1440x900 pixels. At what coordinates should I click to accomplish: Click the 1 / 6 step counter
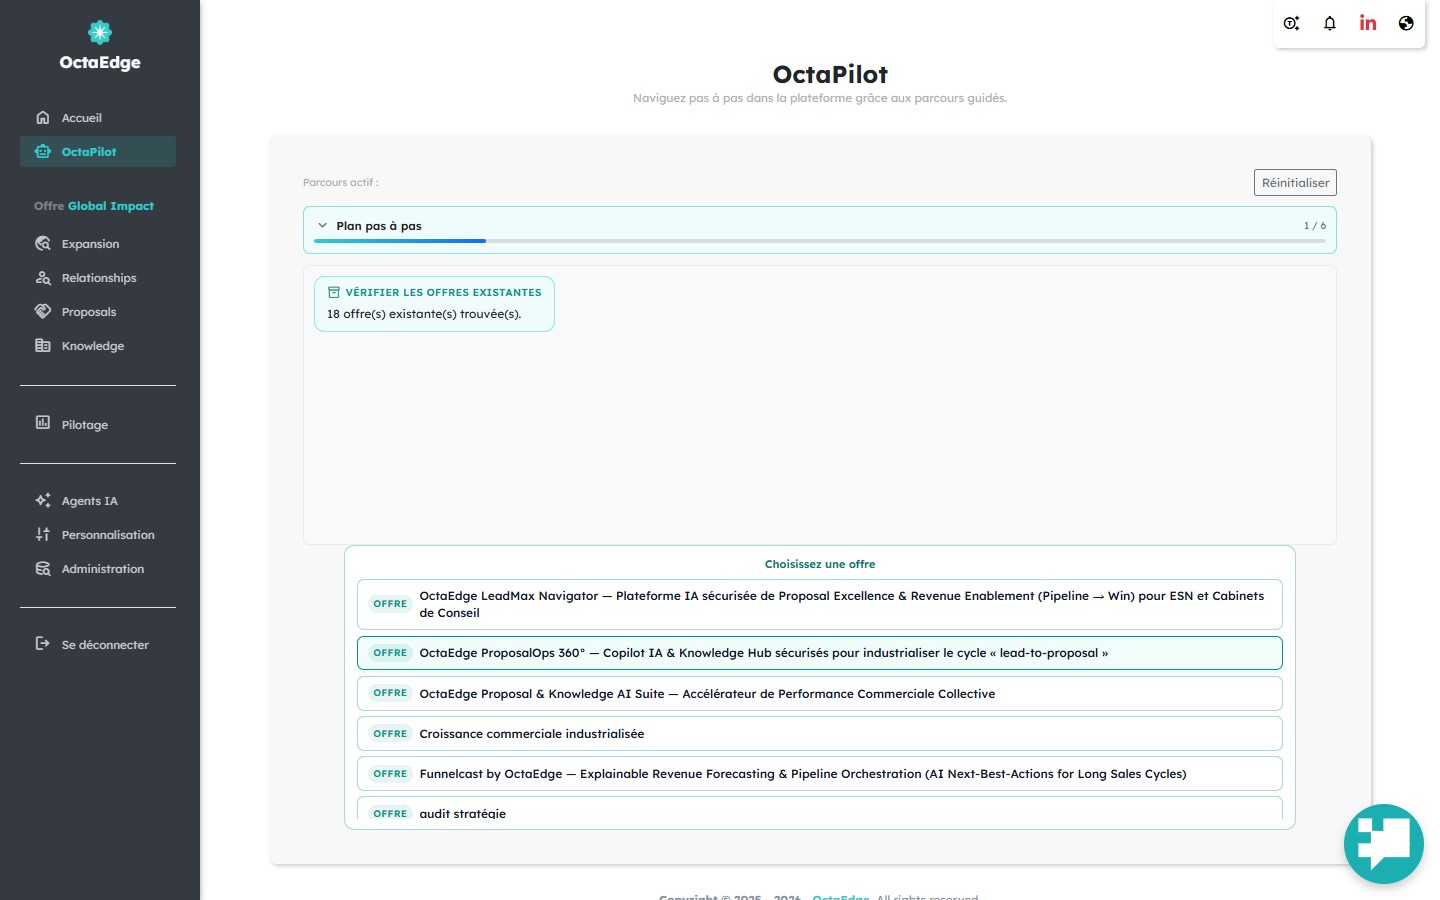coord(1315,226)
